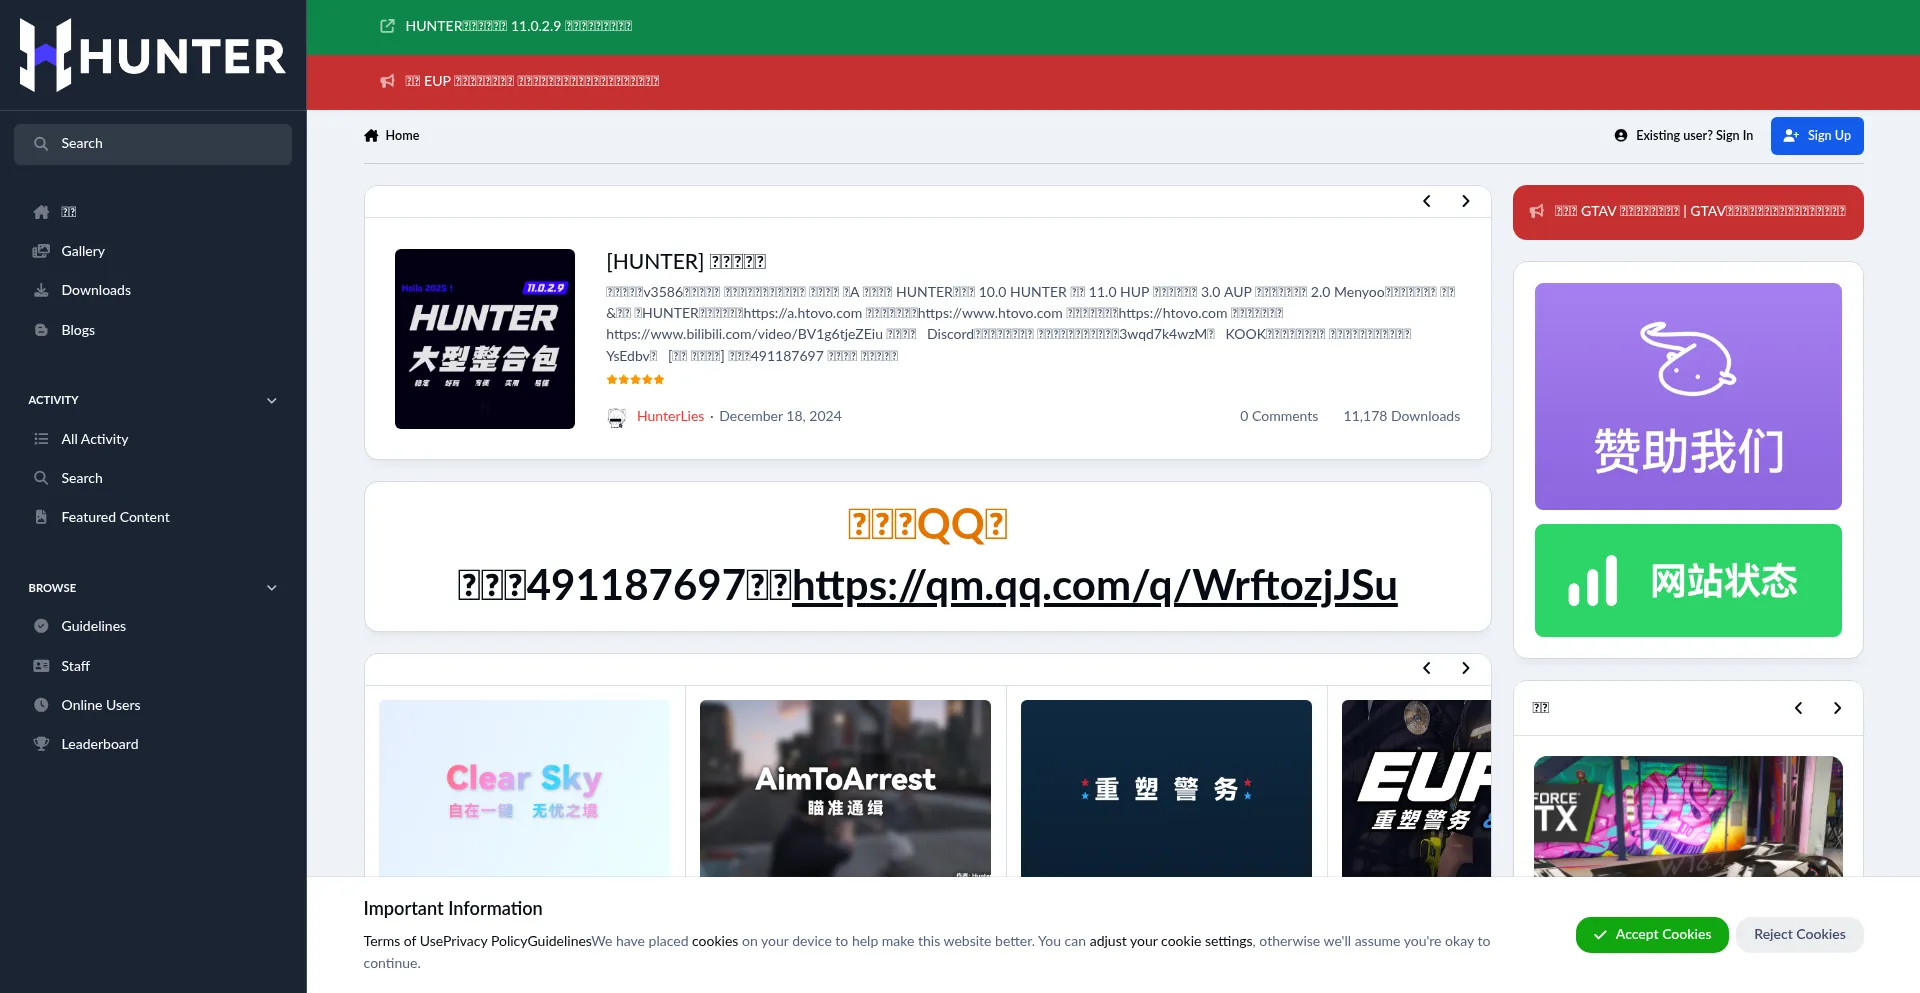Open Search under Activity section
Screen dimensions: 1920x993
coord(82,478)
